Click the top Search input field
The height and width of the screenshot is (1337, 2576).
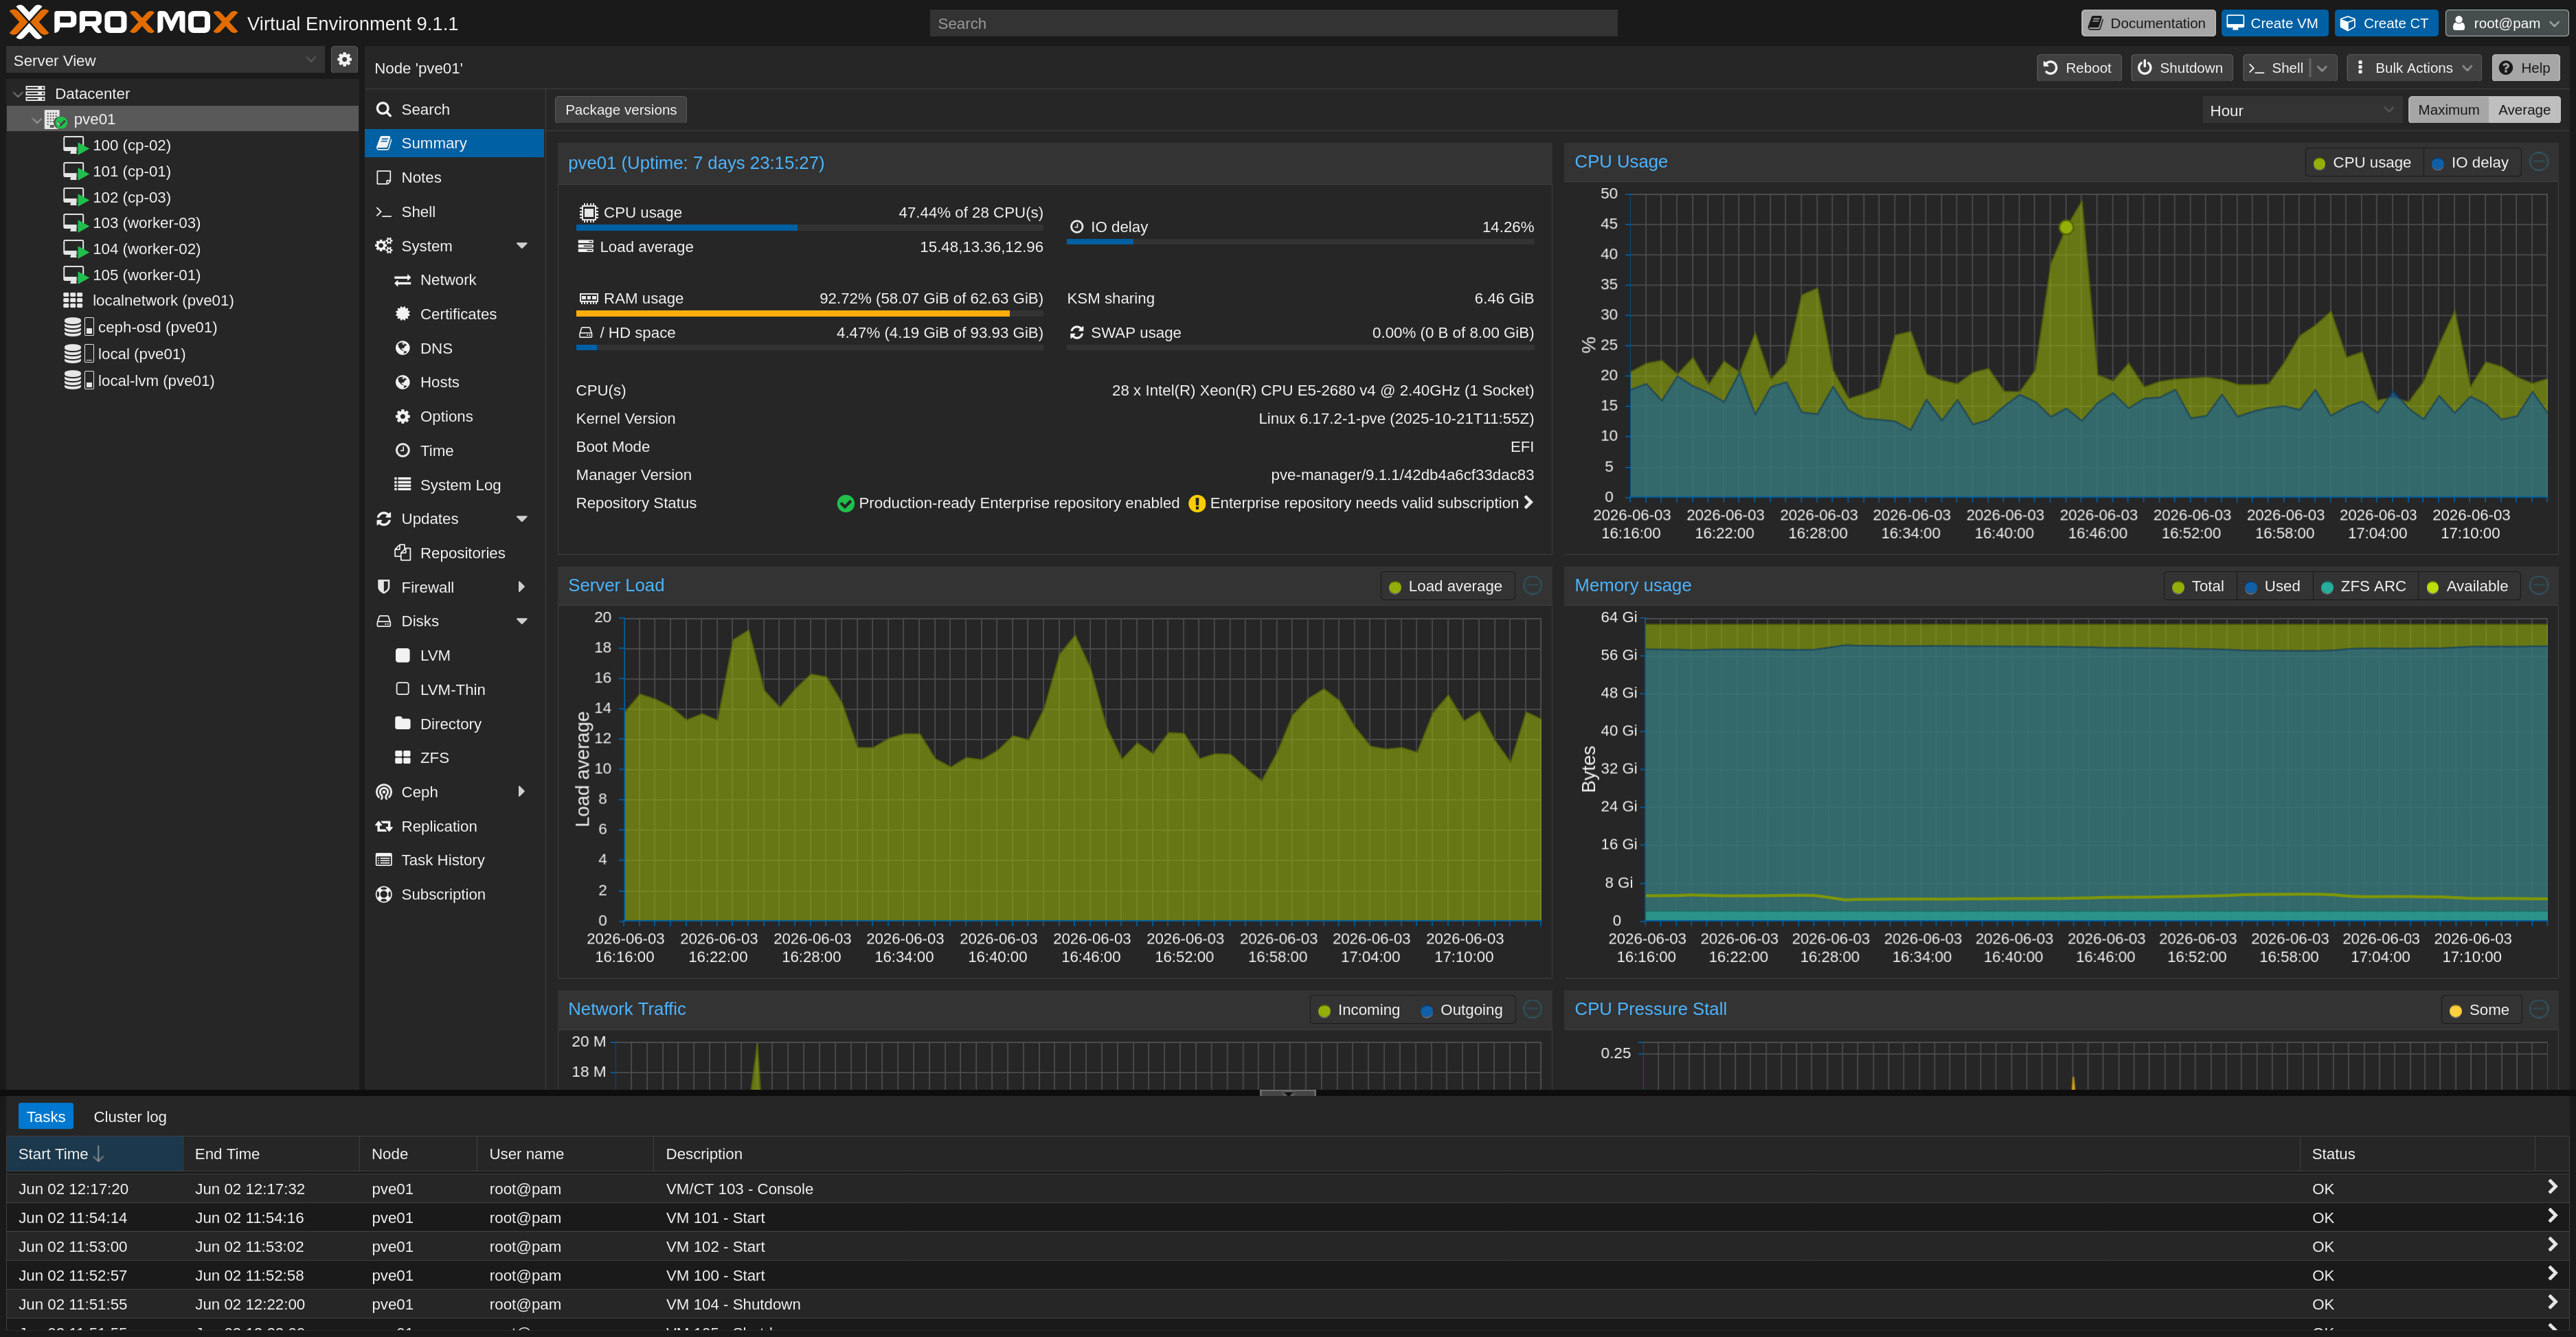pos(1273,23)
